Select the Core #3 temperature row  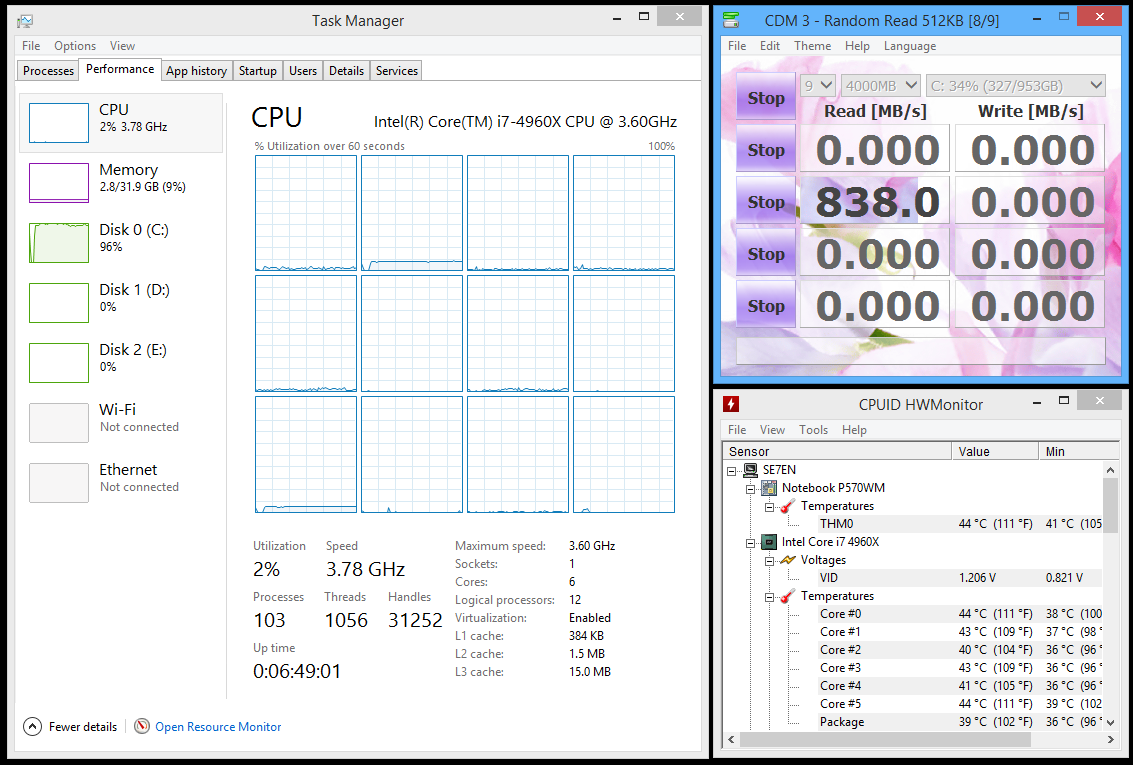960,667
